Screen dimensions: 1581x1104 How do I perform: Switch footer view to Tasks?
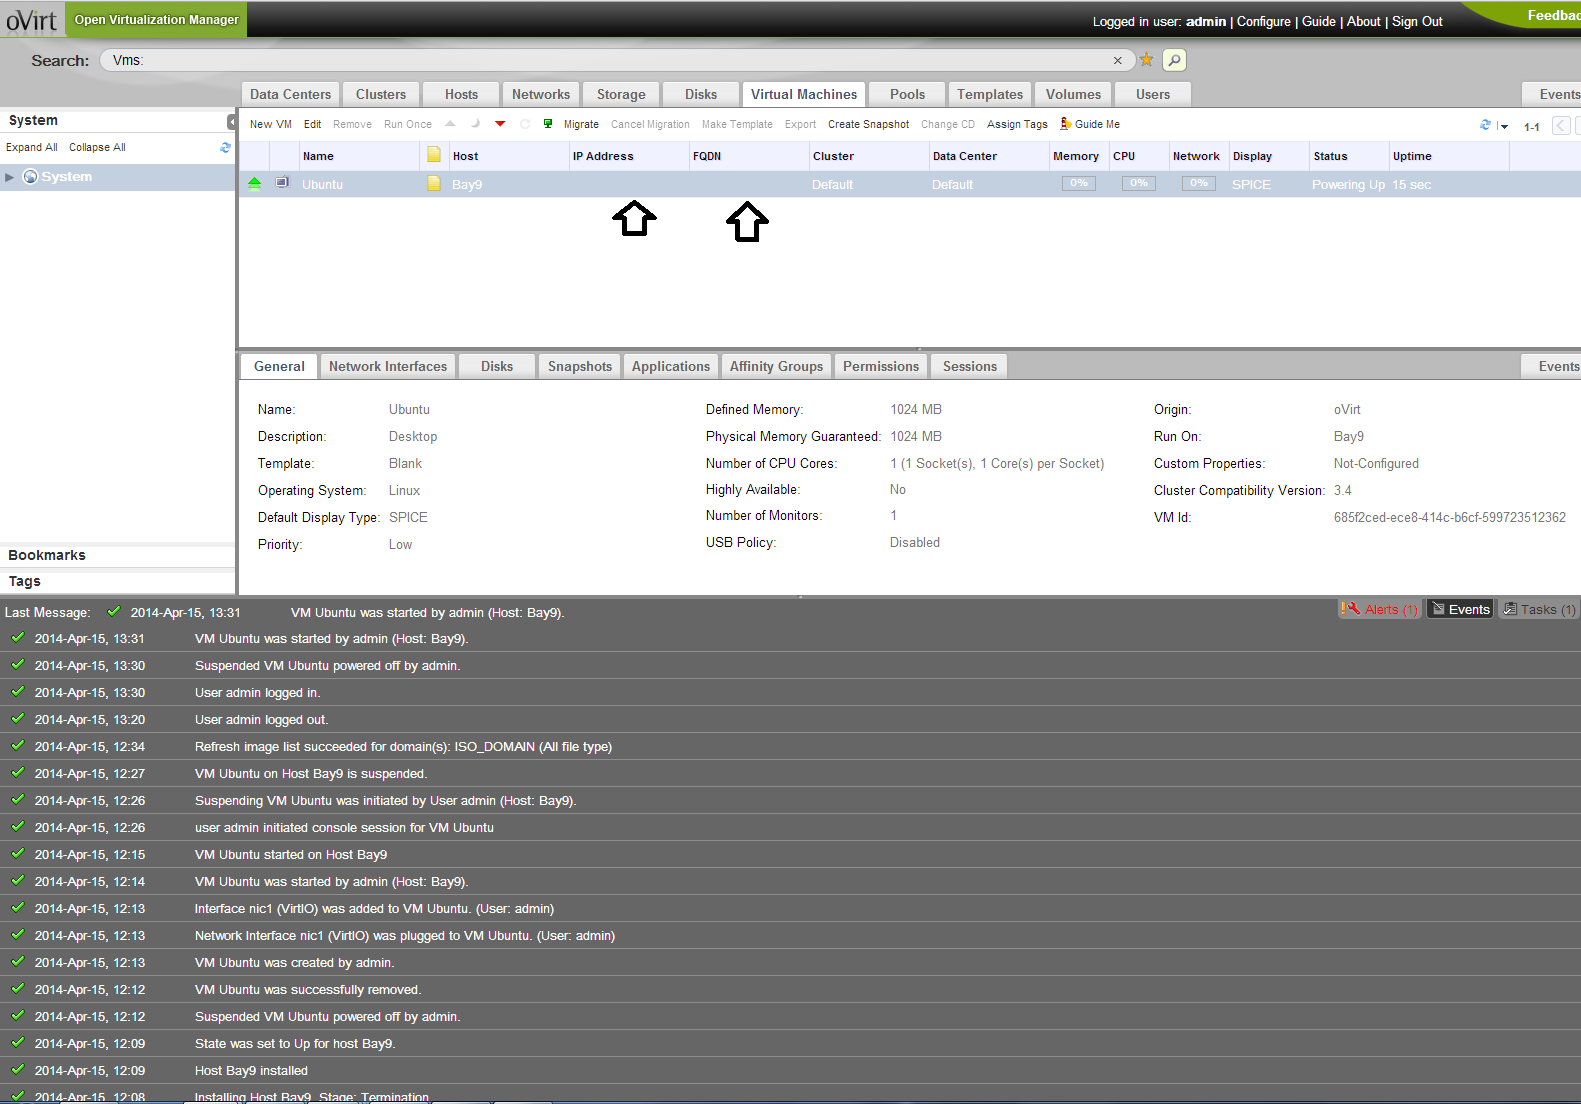(1539, 609)
